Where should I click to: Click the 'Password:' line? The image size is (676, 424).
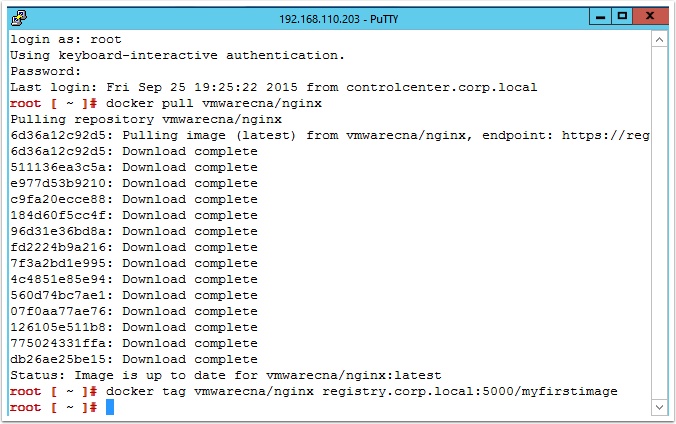pos(46,72)
